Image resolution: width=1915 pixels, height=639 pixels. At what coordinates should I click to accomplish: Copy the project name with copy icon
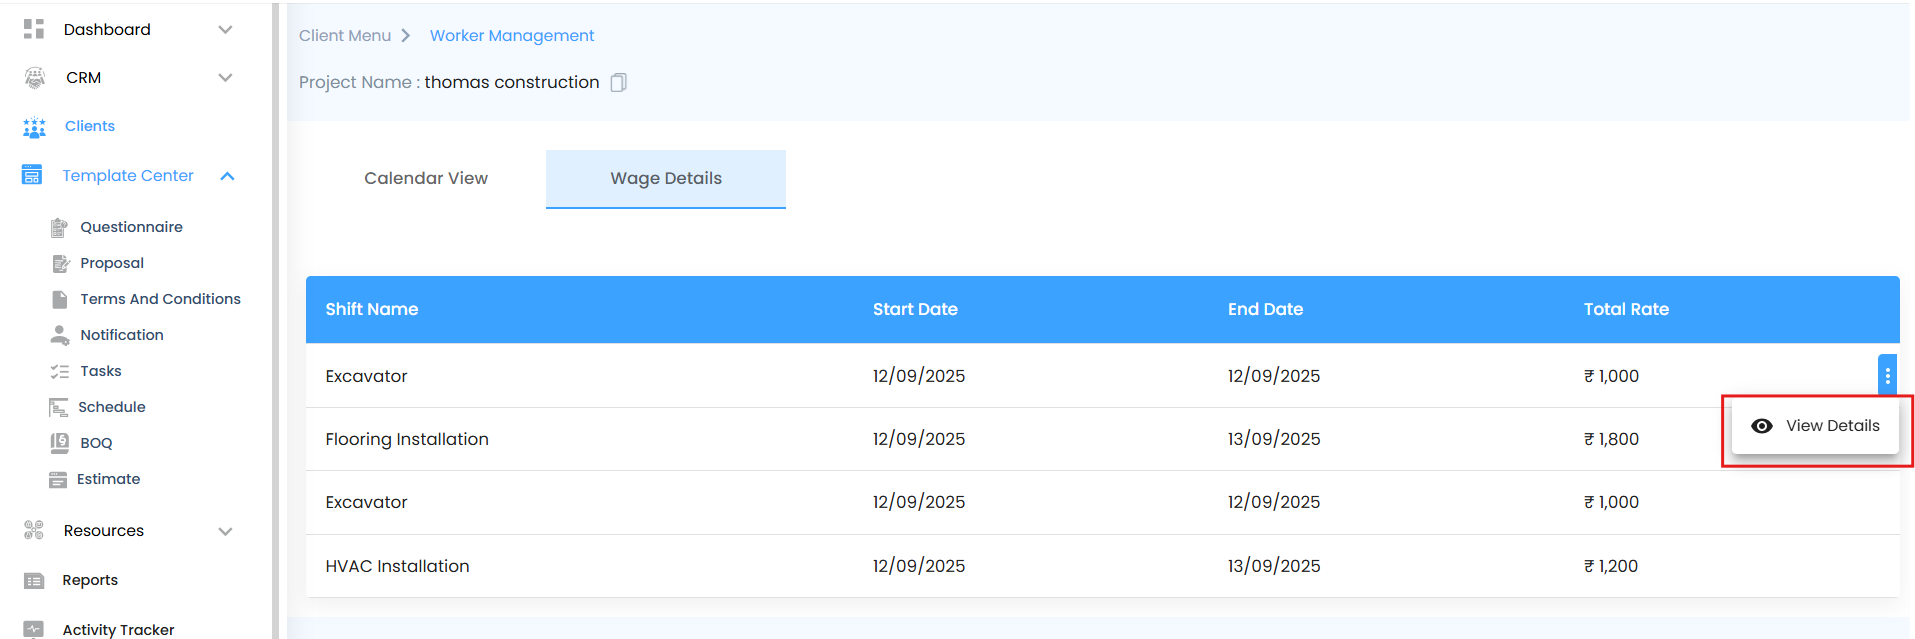619,82
